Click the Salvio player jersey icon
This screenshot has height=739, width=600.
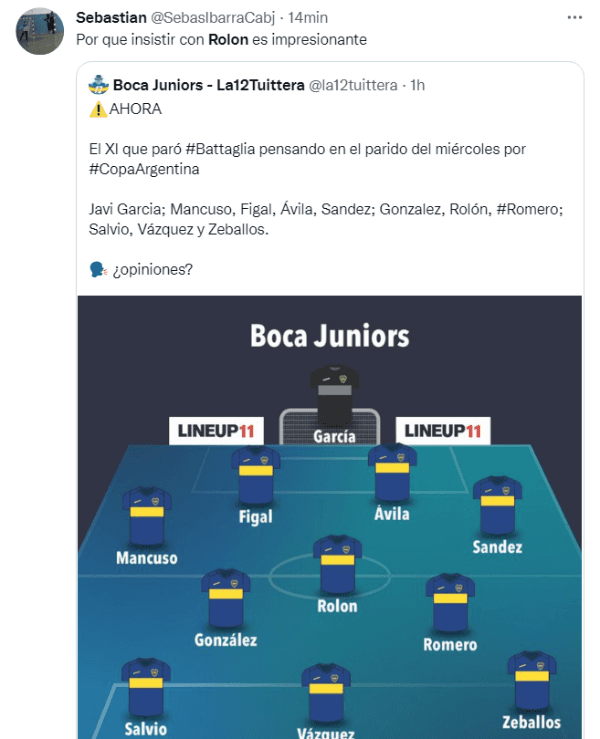[146, 687]
